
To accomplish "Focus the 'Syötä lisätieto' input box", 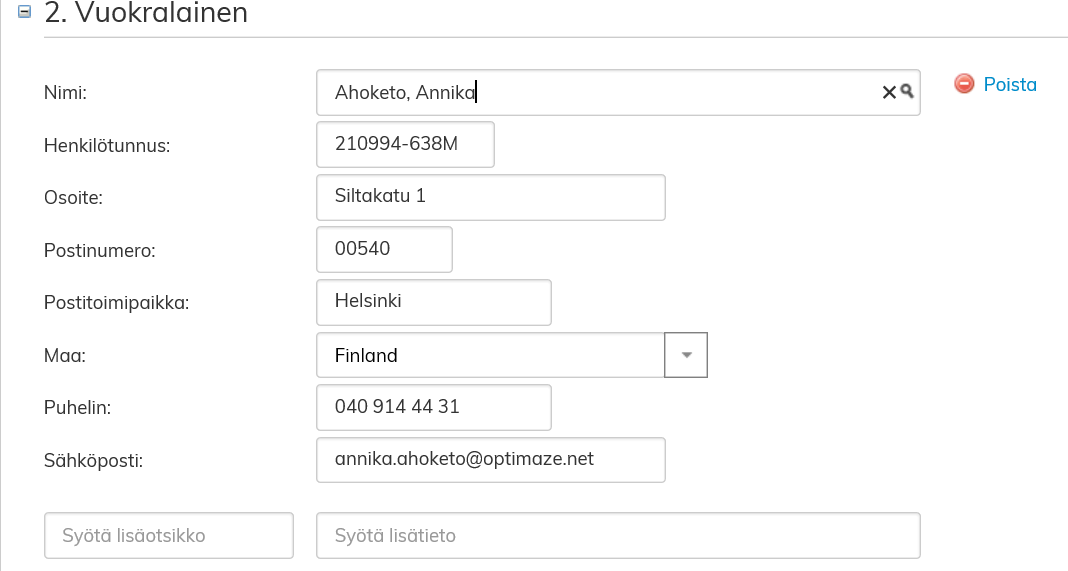I will click(618, 536).
